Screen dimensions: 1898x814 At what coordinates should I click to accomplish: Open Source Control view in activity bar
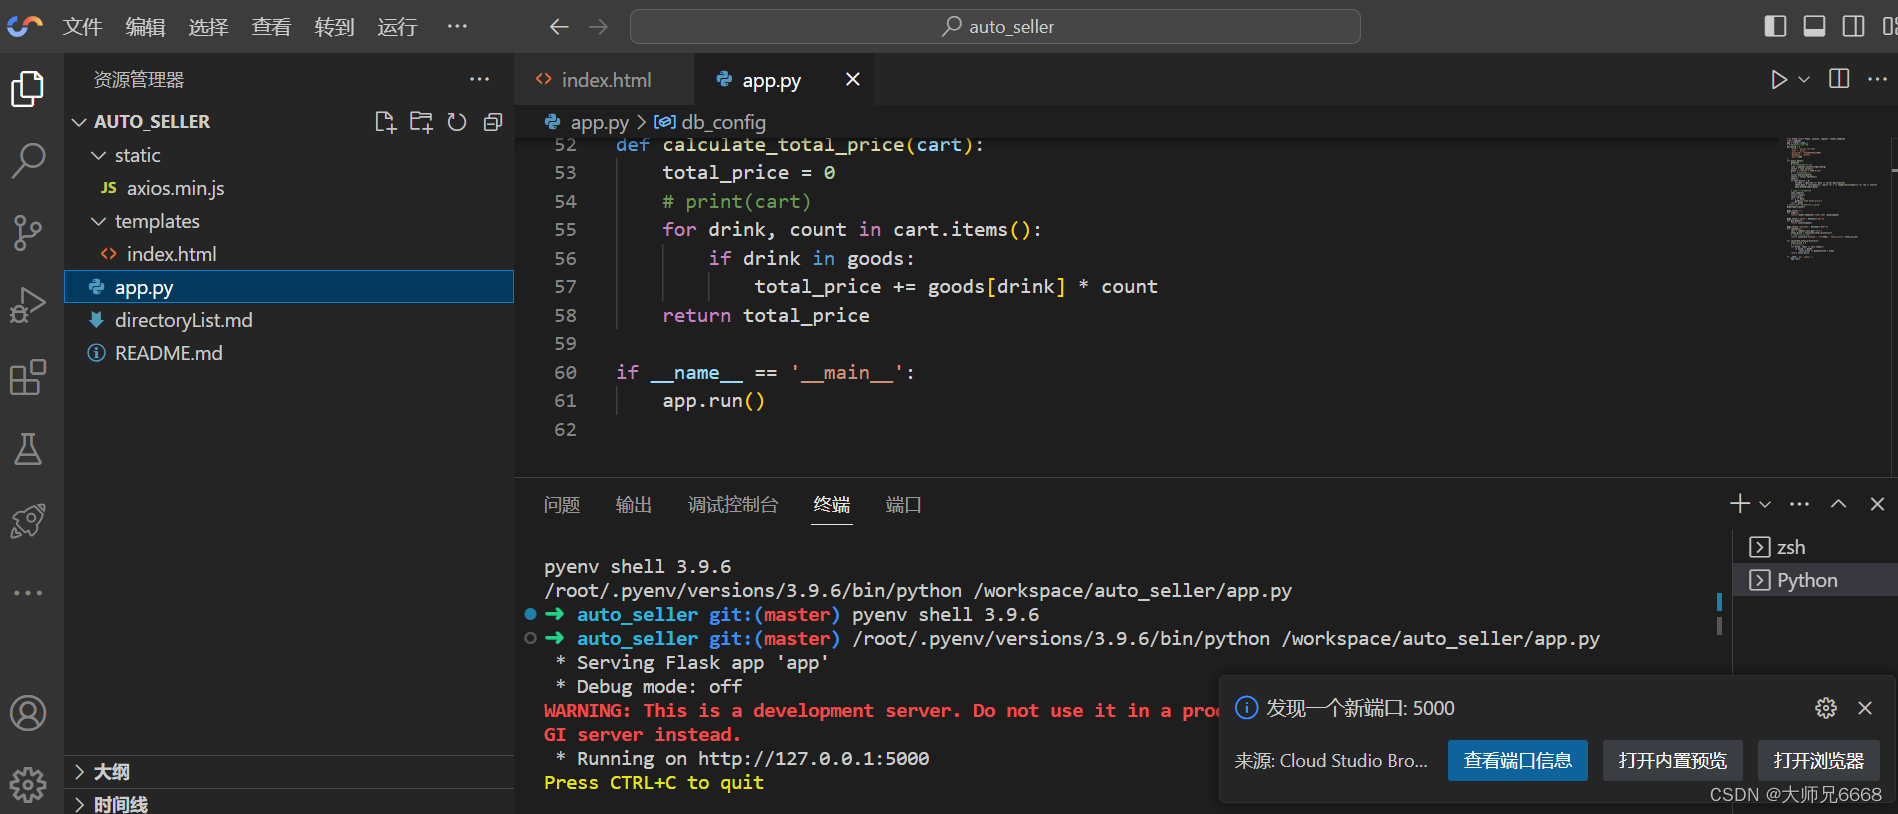(28, 232)
